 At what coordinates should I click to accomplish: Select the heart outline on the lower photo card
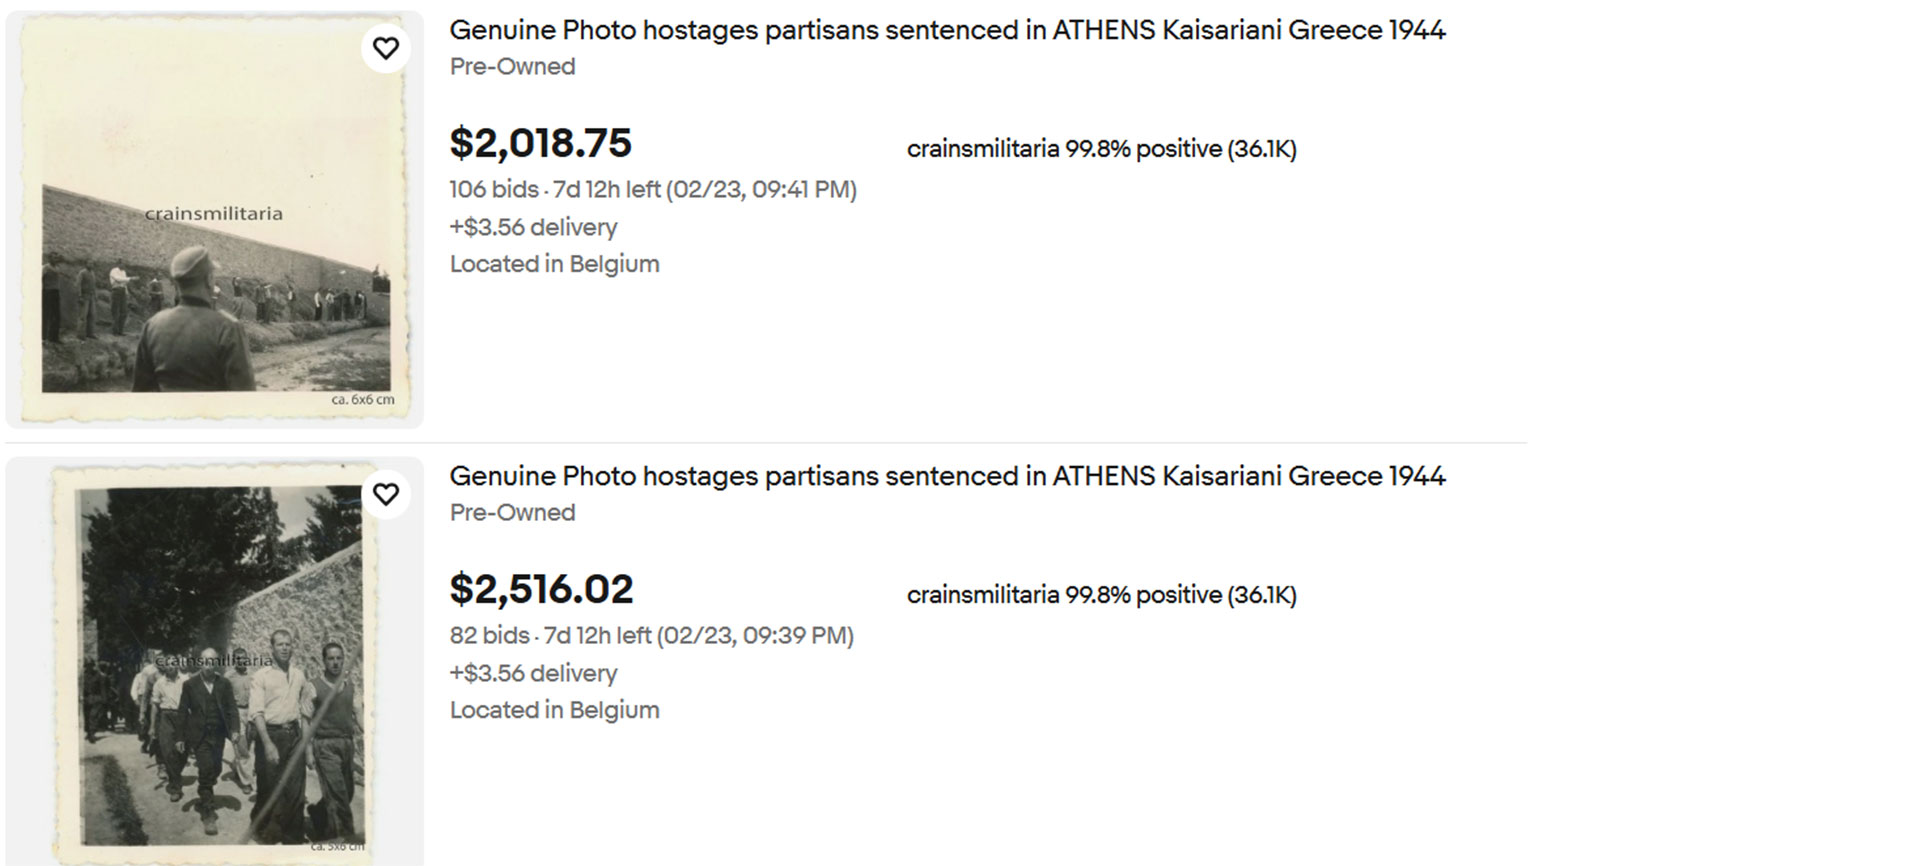click(386, 493)
